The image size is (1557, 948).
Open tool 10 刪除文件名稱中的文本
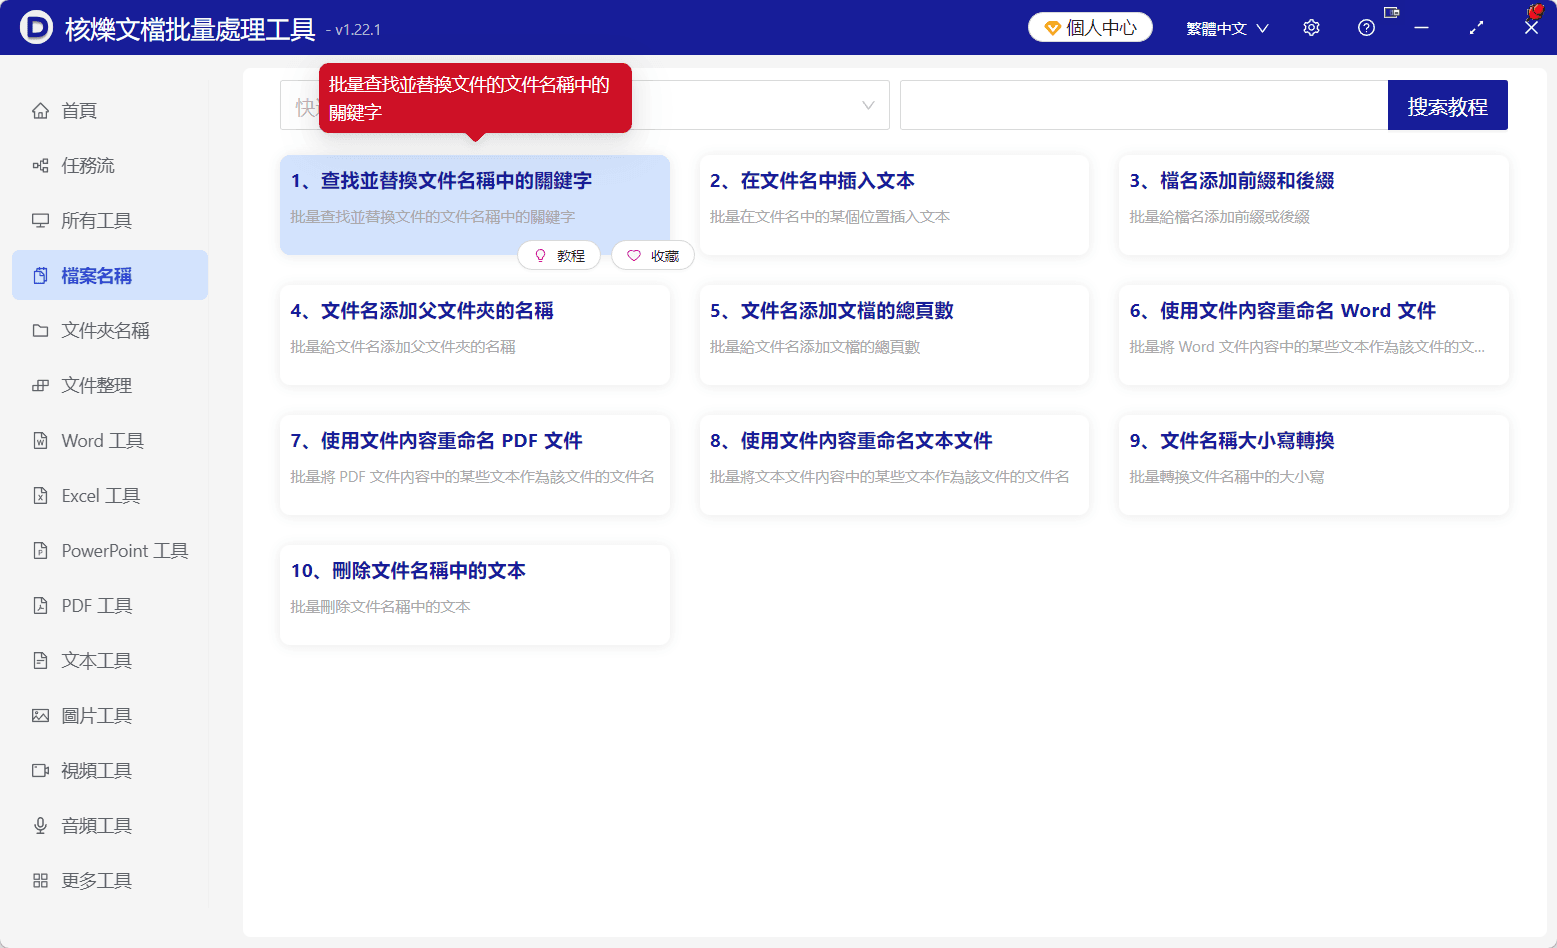pyautogui.click(x=475, y=595)
